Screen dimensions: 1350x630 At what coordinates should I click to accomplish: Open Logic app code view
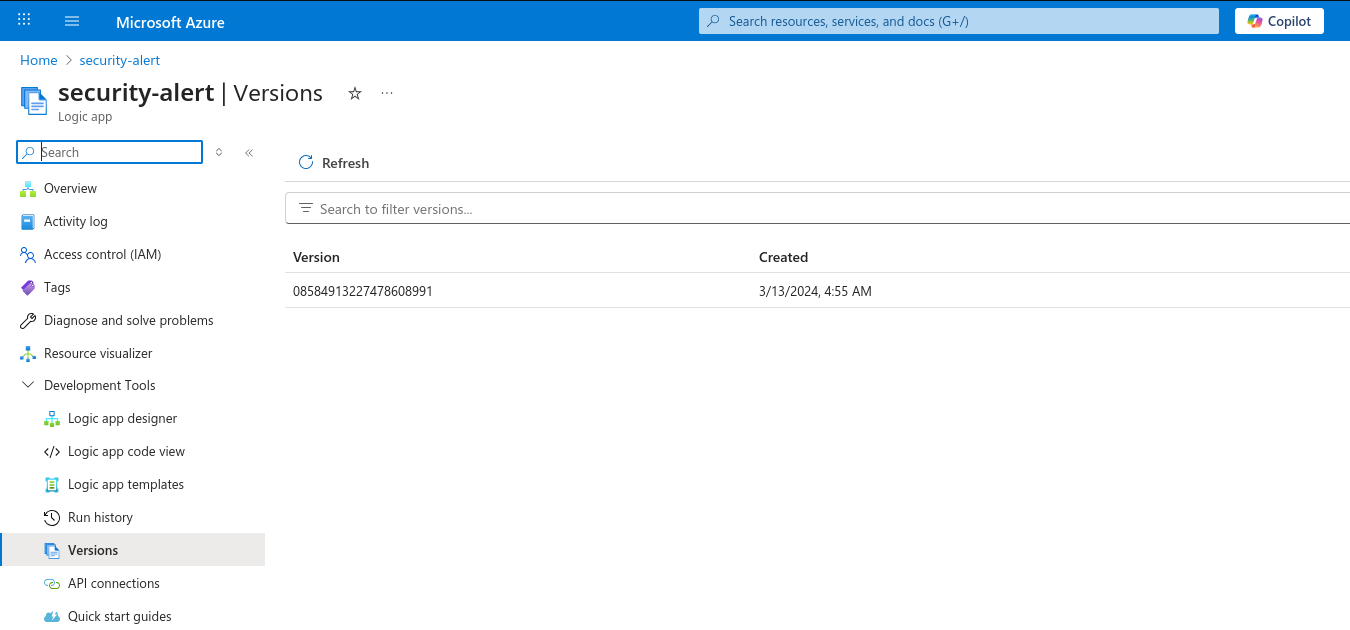[126, 451]
